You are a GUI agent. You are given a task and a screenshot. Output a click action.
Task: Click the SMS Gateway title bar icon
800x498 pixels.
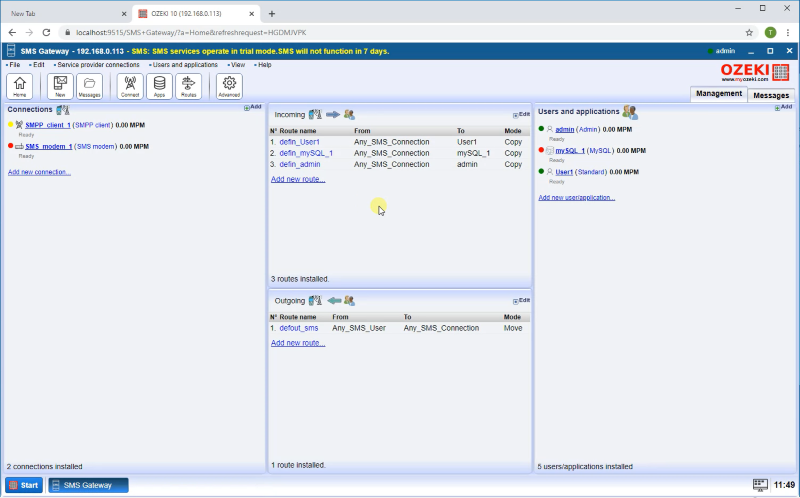(x=11, y=51)
